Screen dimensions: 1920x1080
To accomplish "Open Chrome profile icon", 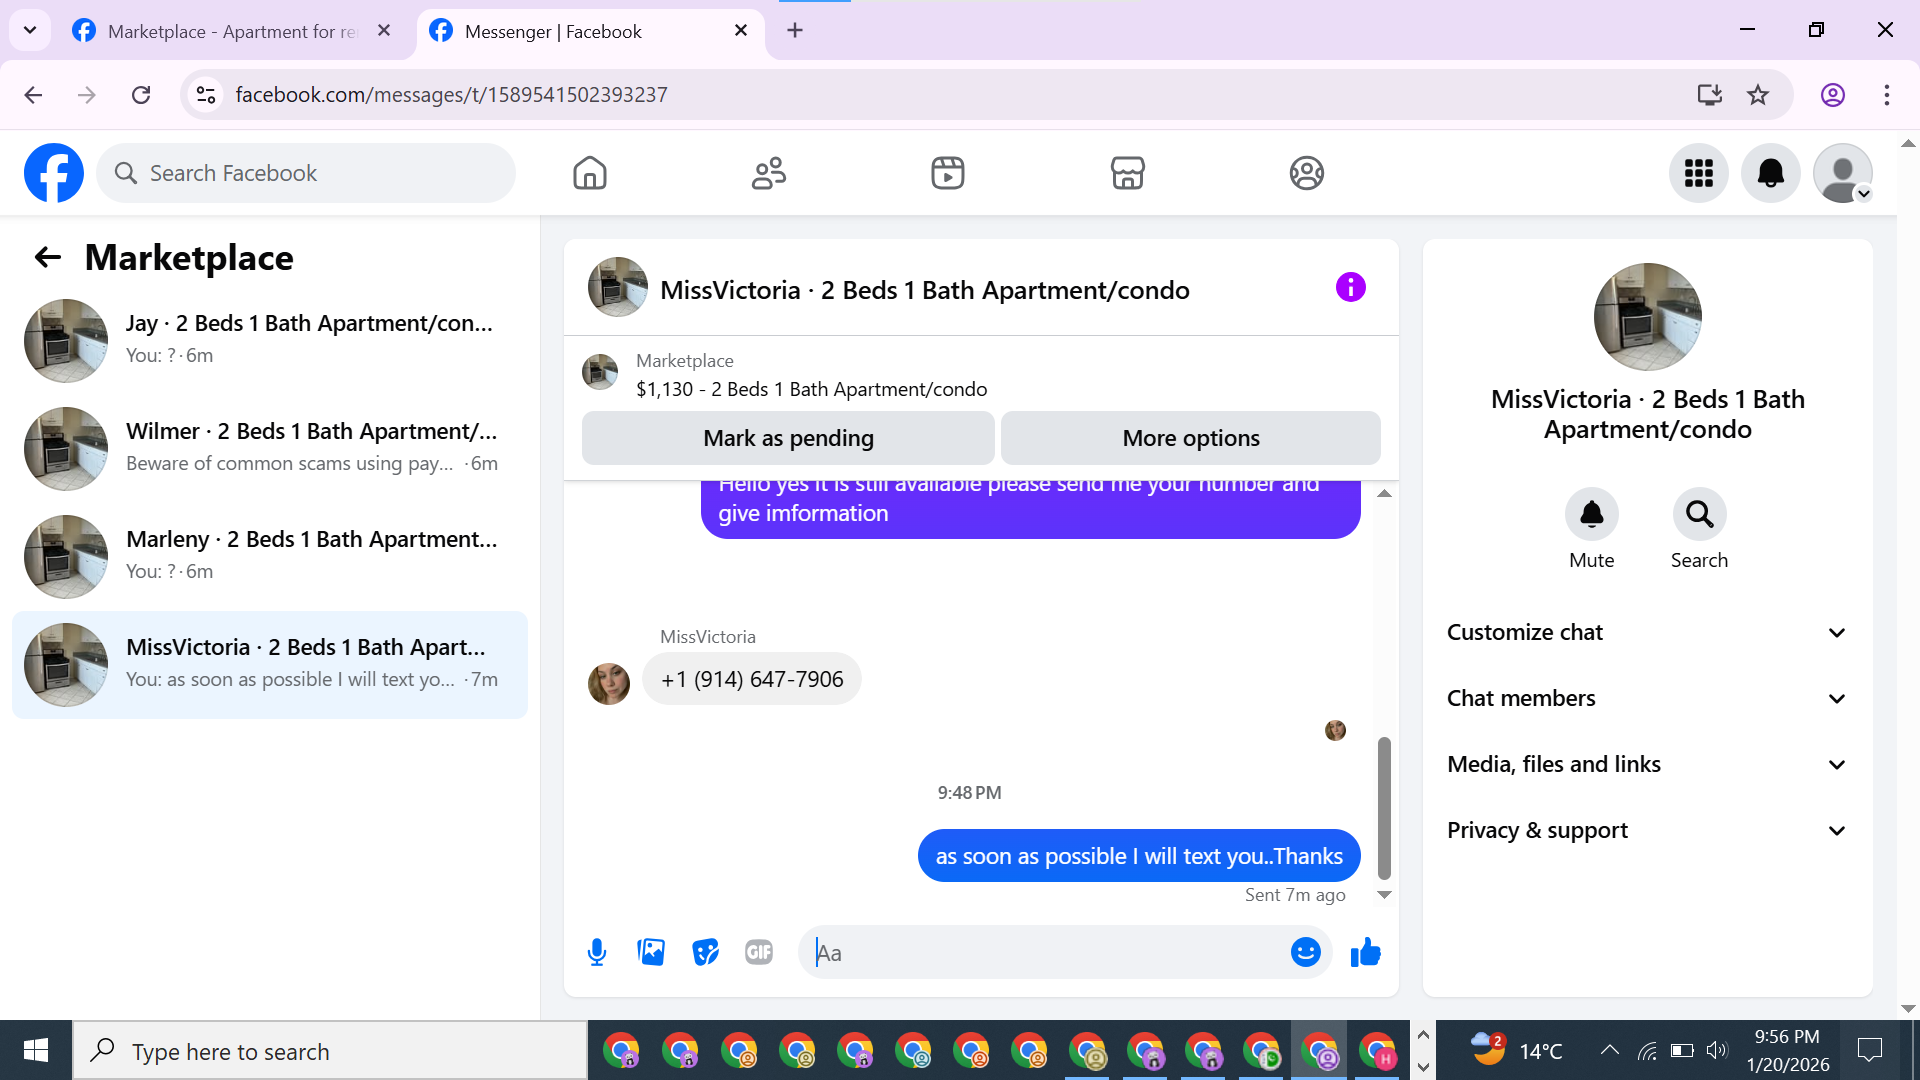I will [1833, 95].
